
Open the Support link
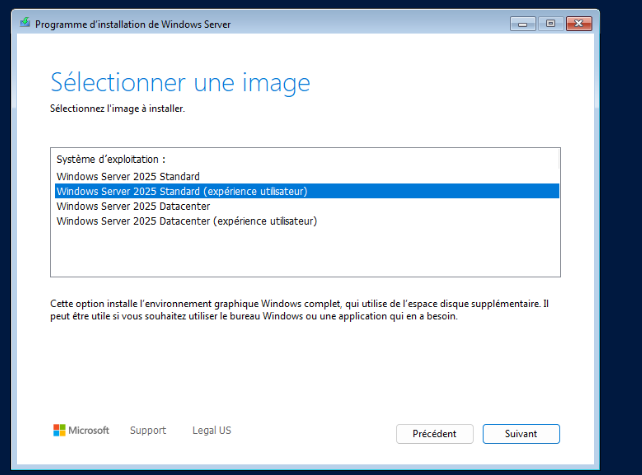(x=148, y=431)
